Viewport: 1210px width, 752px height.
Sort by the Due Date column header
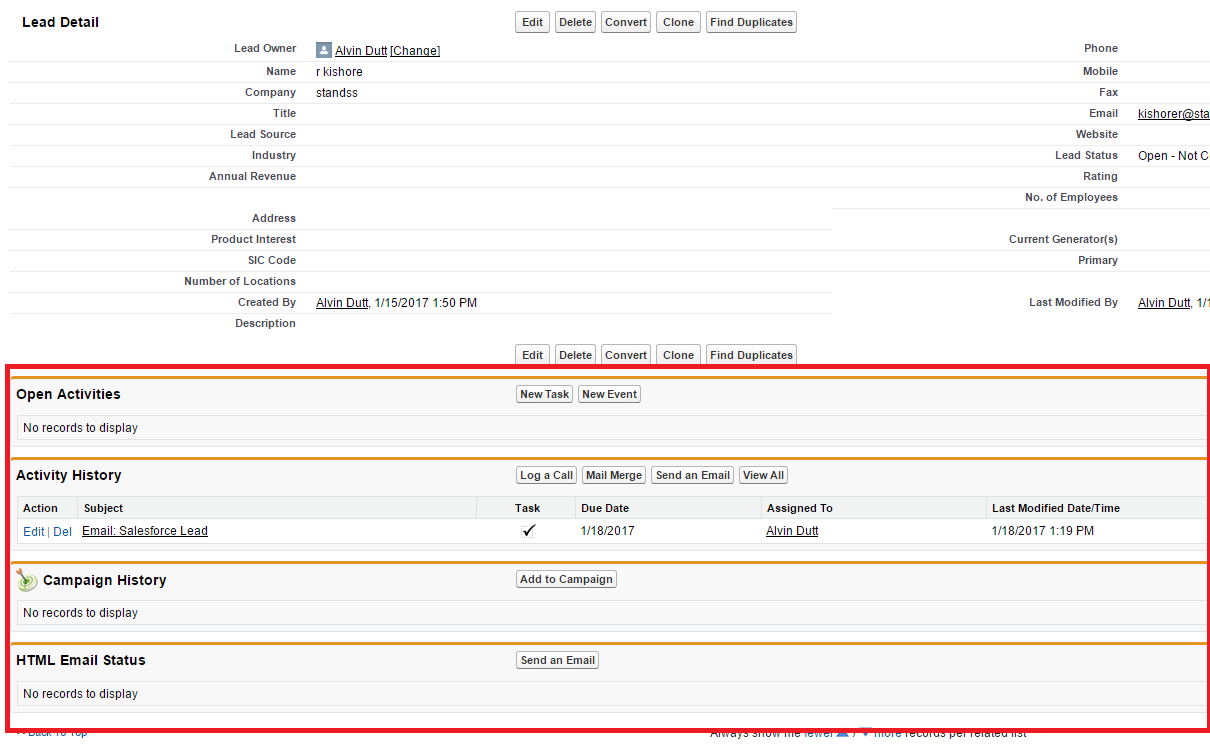pos(605,508)
